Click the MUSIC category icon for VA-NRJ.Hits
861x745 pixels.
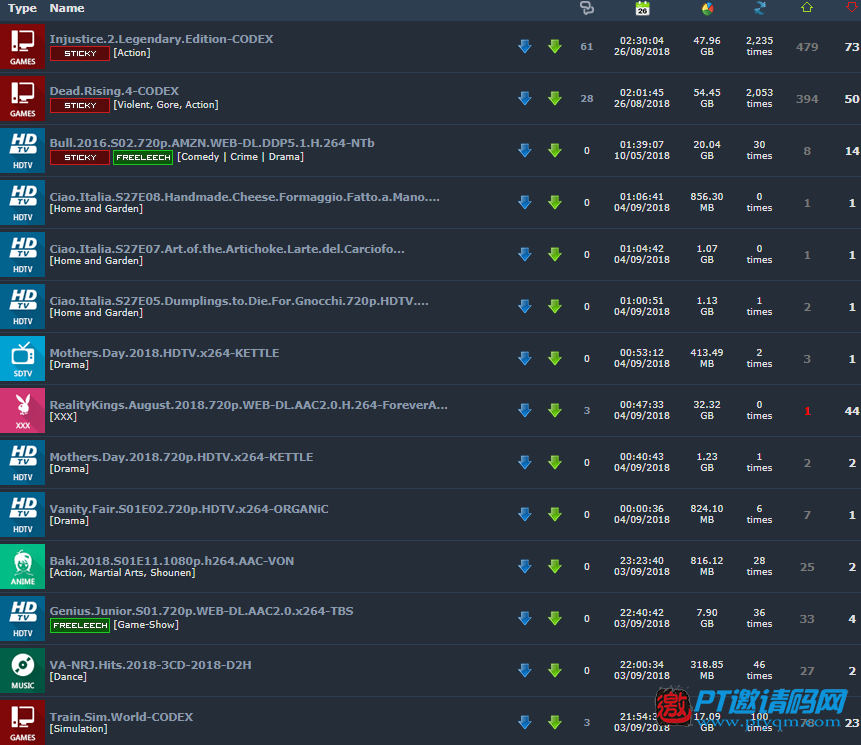point(23,670)
